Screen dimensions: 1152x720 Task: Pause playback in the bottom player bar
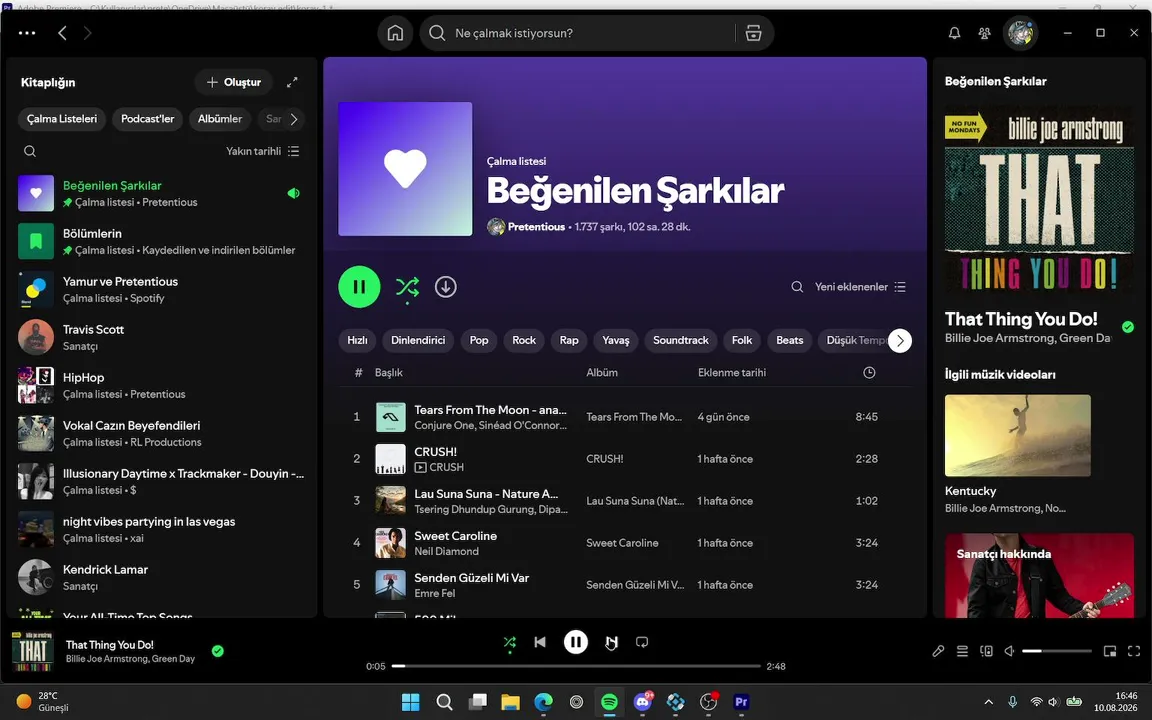pyautogui.click(x=576, y=642)
